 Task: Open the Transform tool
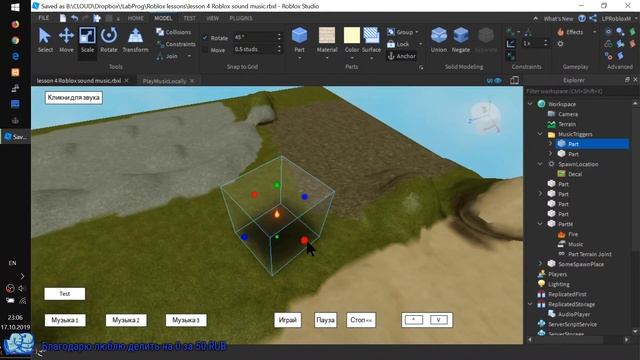135,40
